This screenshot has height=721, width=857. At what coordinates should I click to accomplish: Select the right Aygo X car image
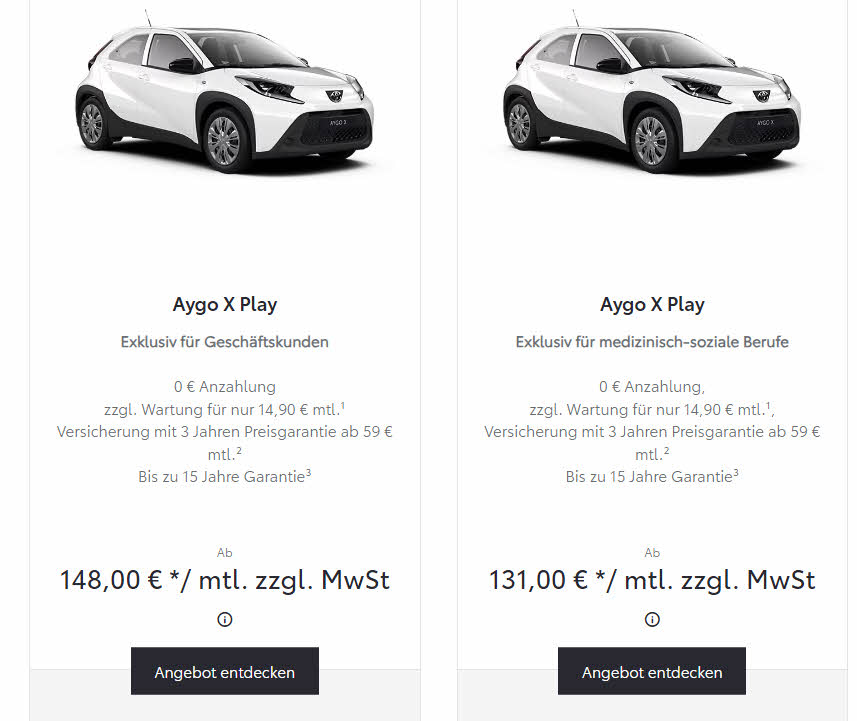point(652,93)
